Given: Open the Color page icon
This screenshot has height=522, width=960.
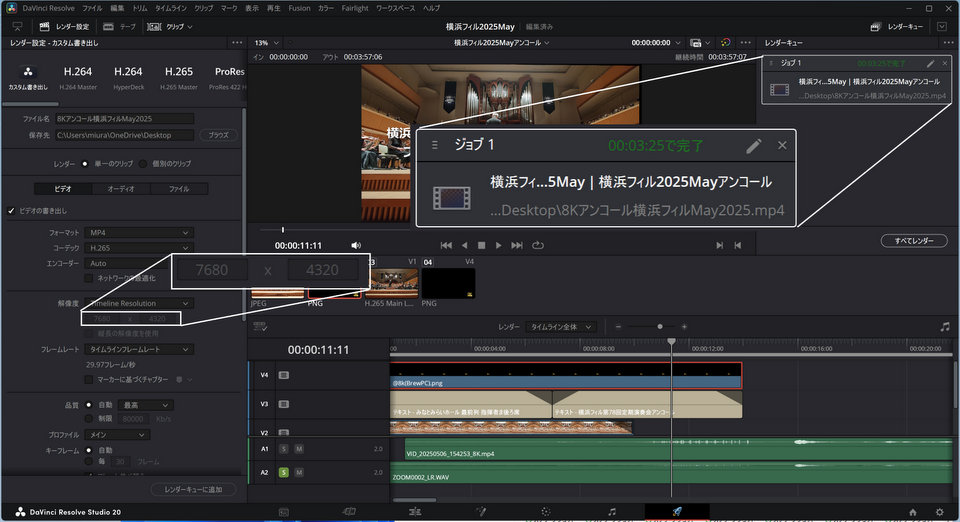Looking at the screenshot, I should click(546, 511).
